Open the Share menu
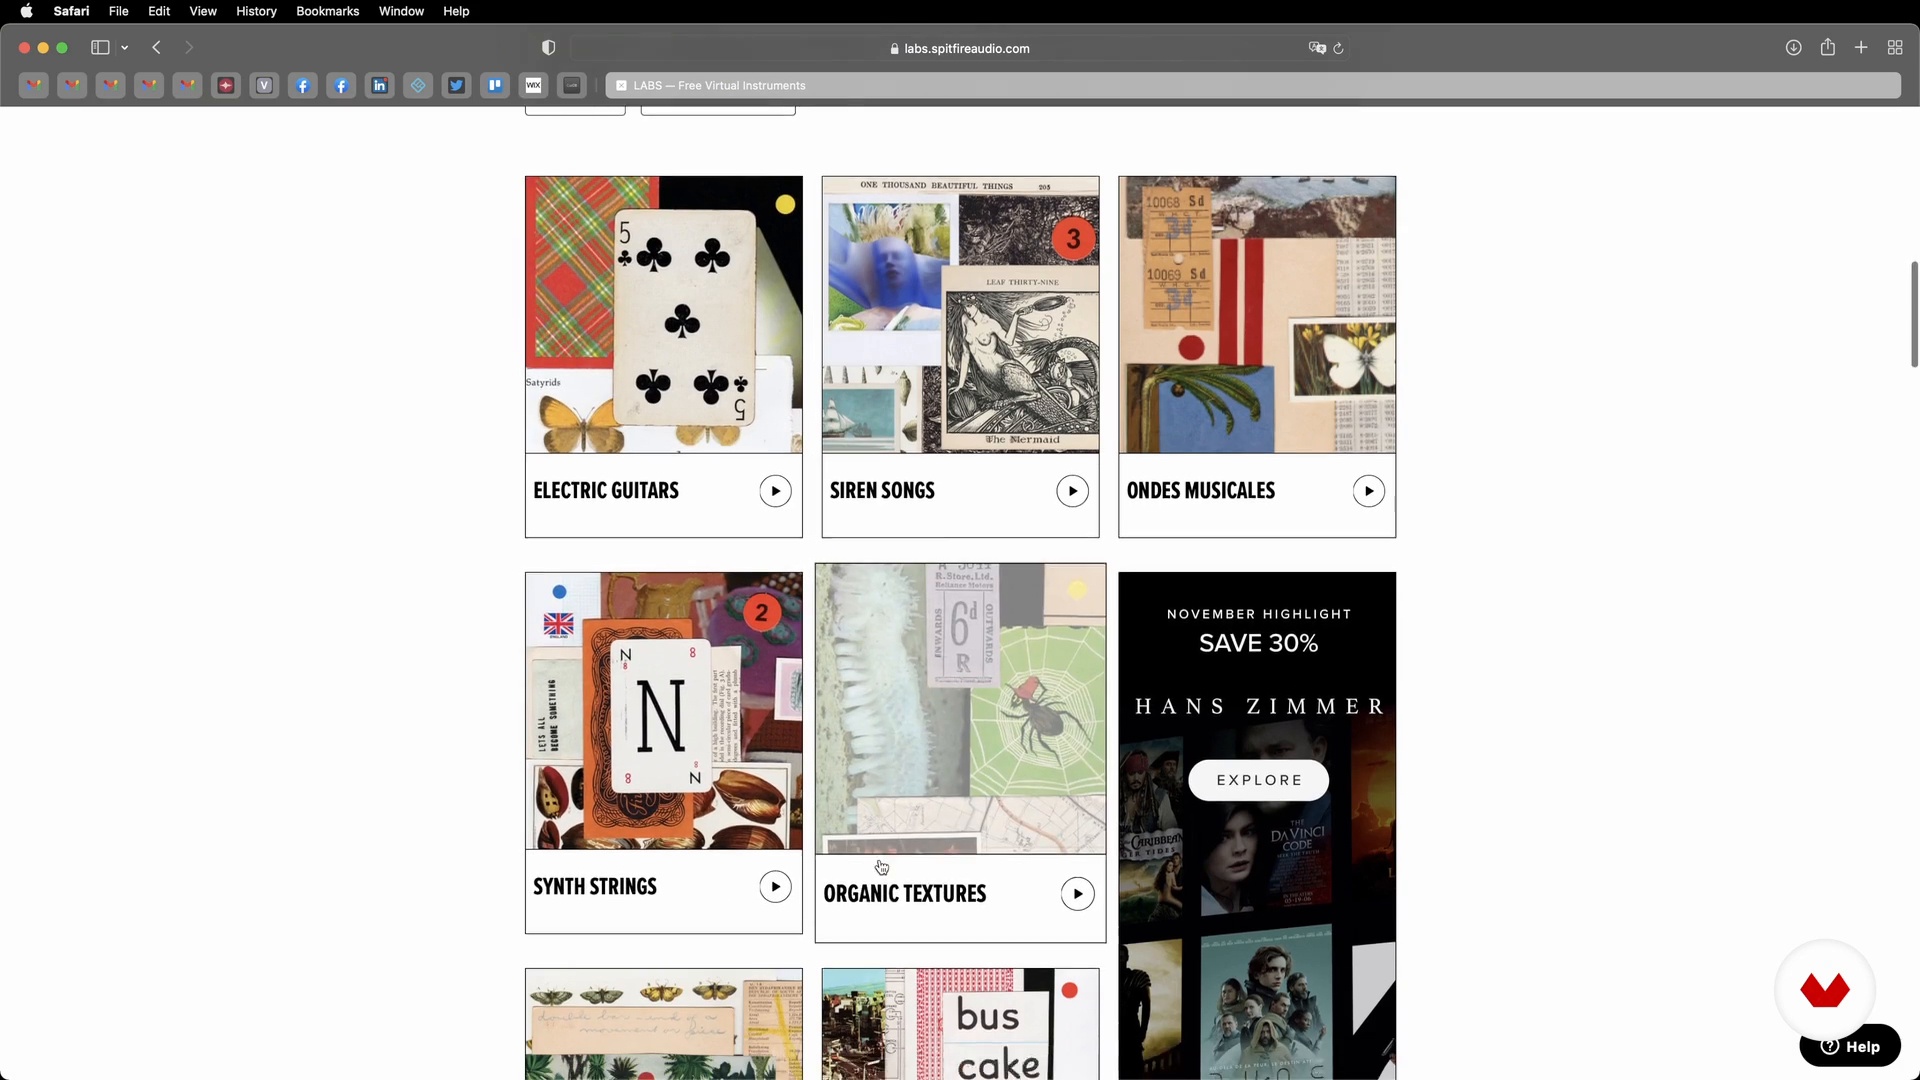 [1828, 47]
